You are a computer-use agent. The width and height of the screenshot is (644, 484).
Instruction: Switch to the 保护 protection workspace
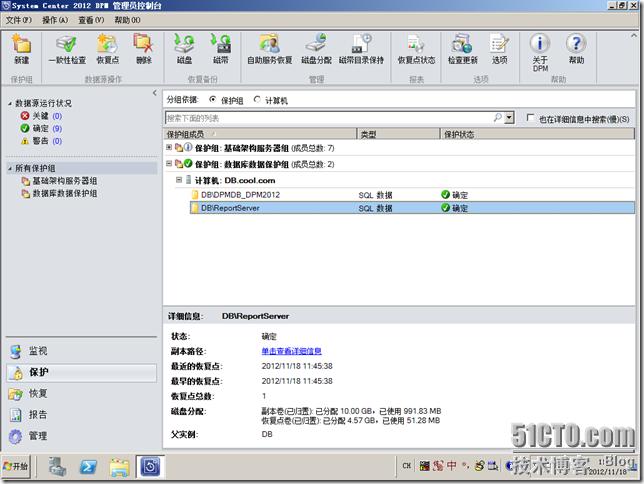click(81, 372)
